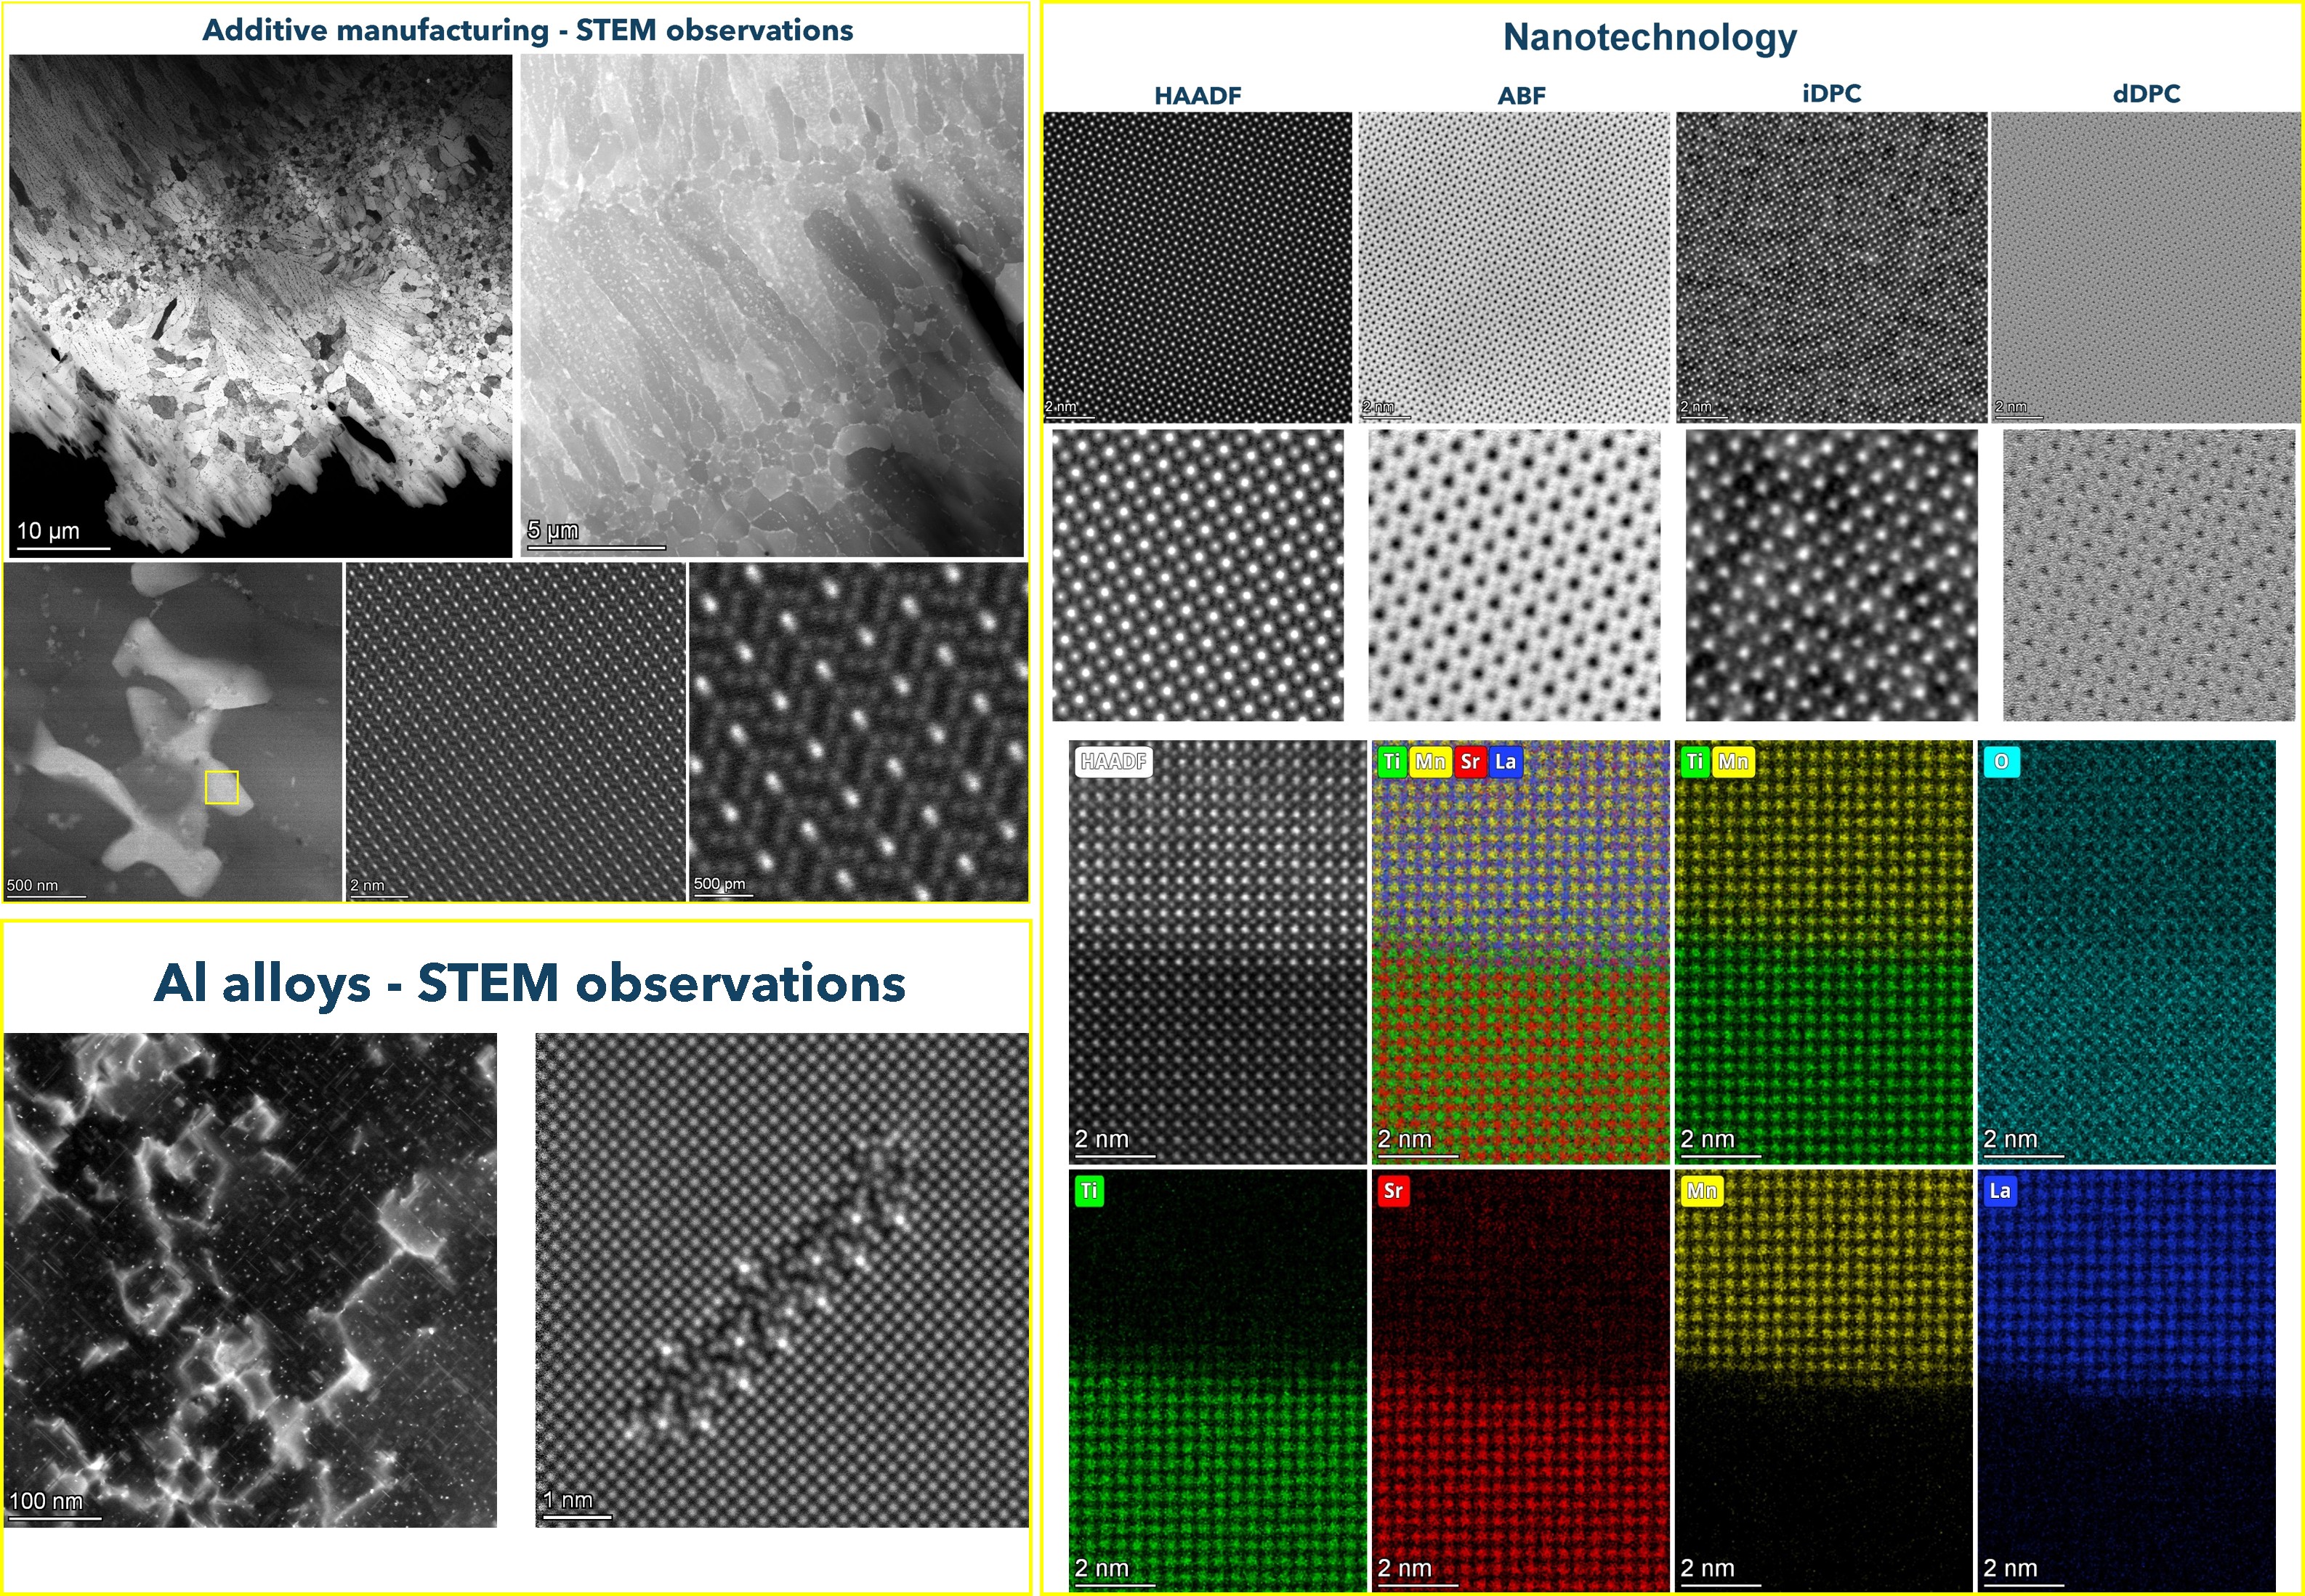Click the green Ti tag on the Ti-only map

[1089, 1191]
